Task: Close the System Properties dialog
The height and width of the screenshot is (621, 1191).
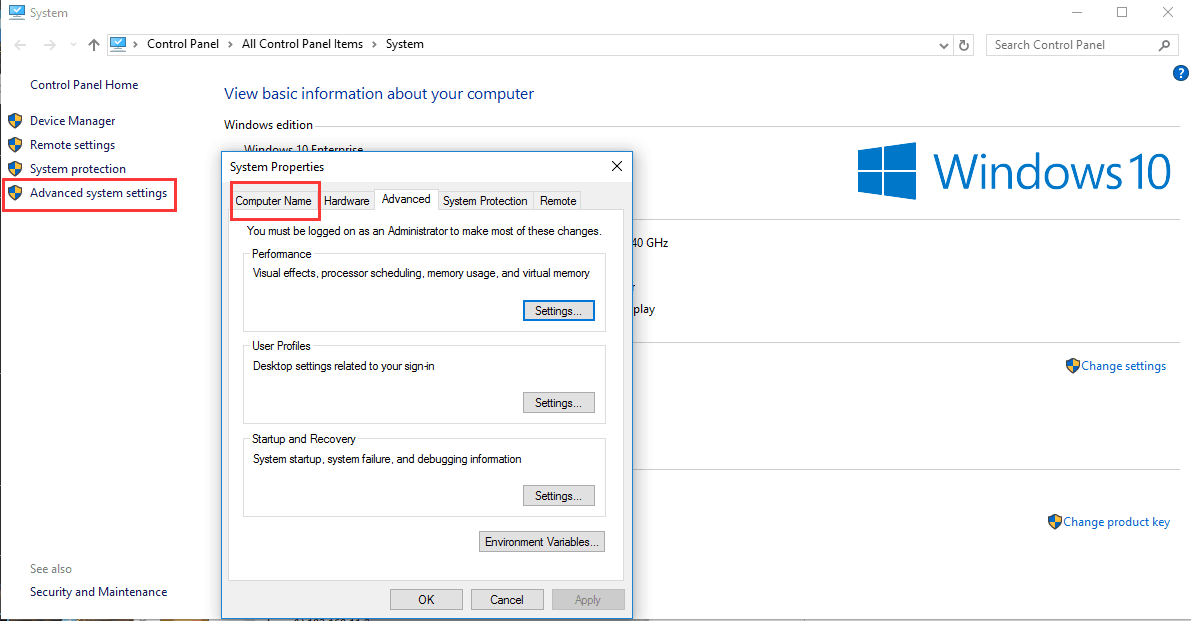Action: pyautogui.click(x=617, y=166)
